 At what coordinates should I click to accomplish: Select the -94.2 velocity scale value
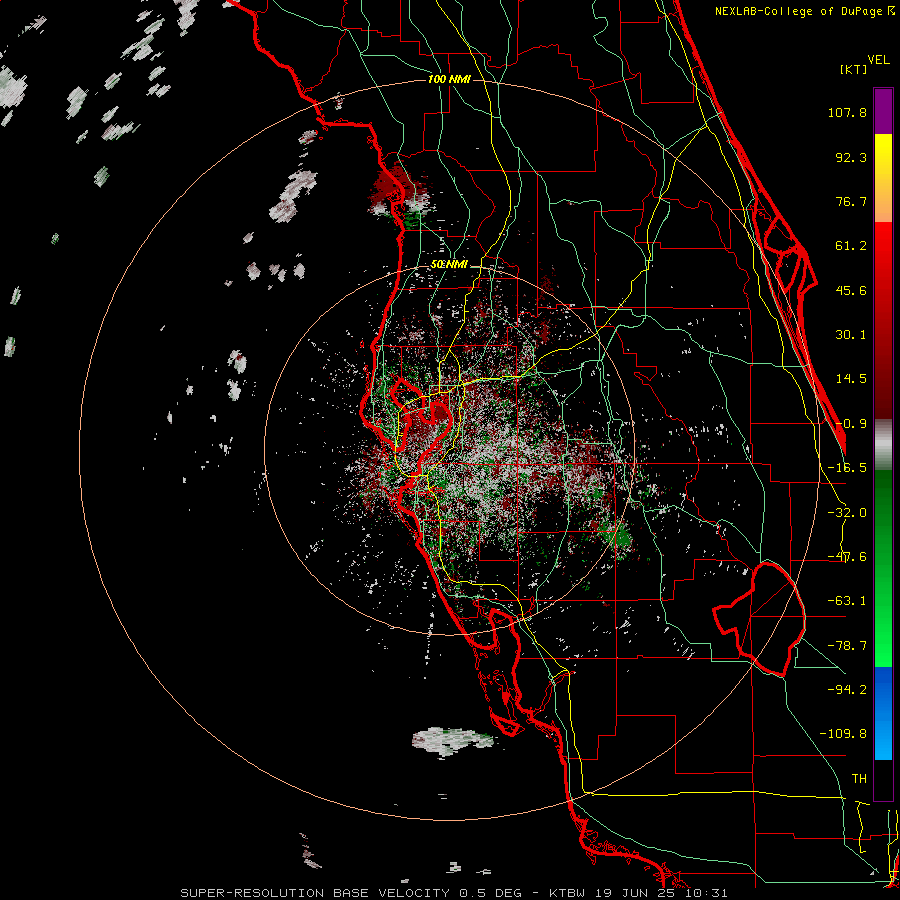tap(847, 689)
